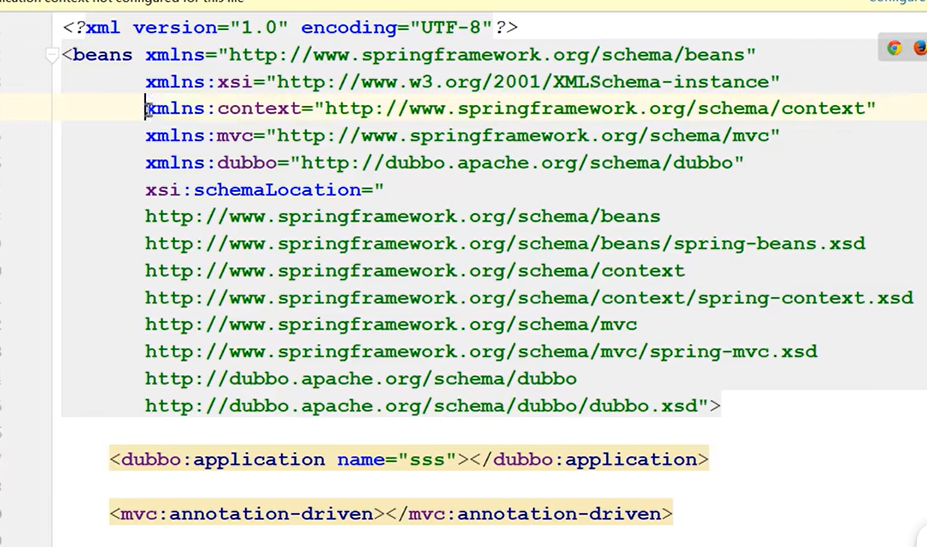Click the schema/context URL line
The width and height of the screenshot is (927, 547).
point(415,271)
